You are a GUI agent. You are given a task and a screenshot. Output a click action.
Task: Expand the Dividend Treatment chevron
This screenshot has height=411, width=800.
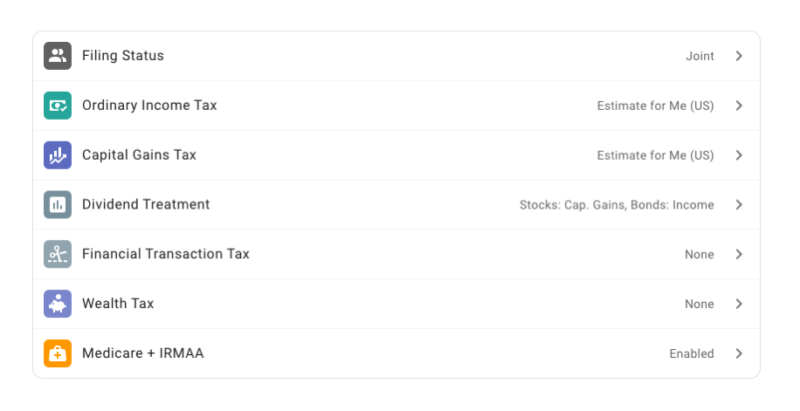[x=739, y=204]
